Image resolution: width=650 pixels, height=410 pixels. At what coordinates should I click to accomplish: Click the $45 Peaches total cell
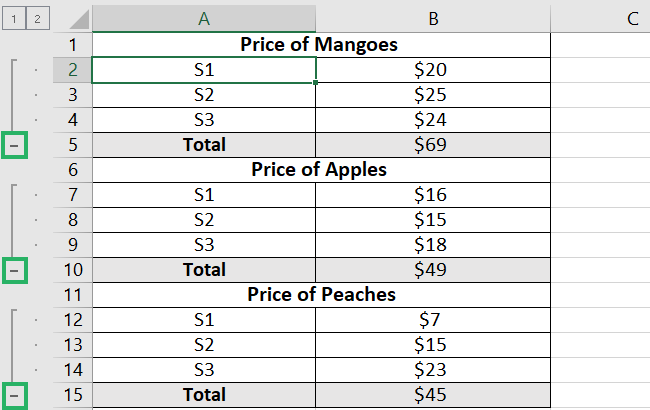[433, 395]
